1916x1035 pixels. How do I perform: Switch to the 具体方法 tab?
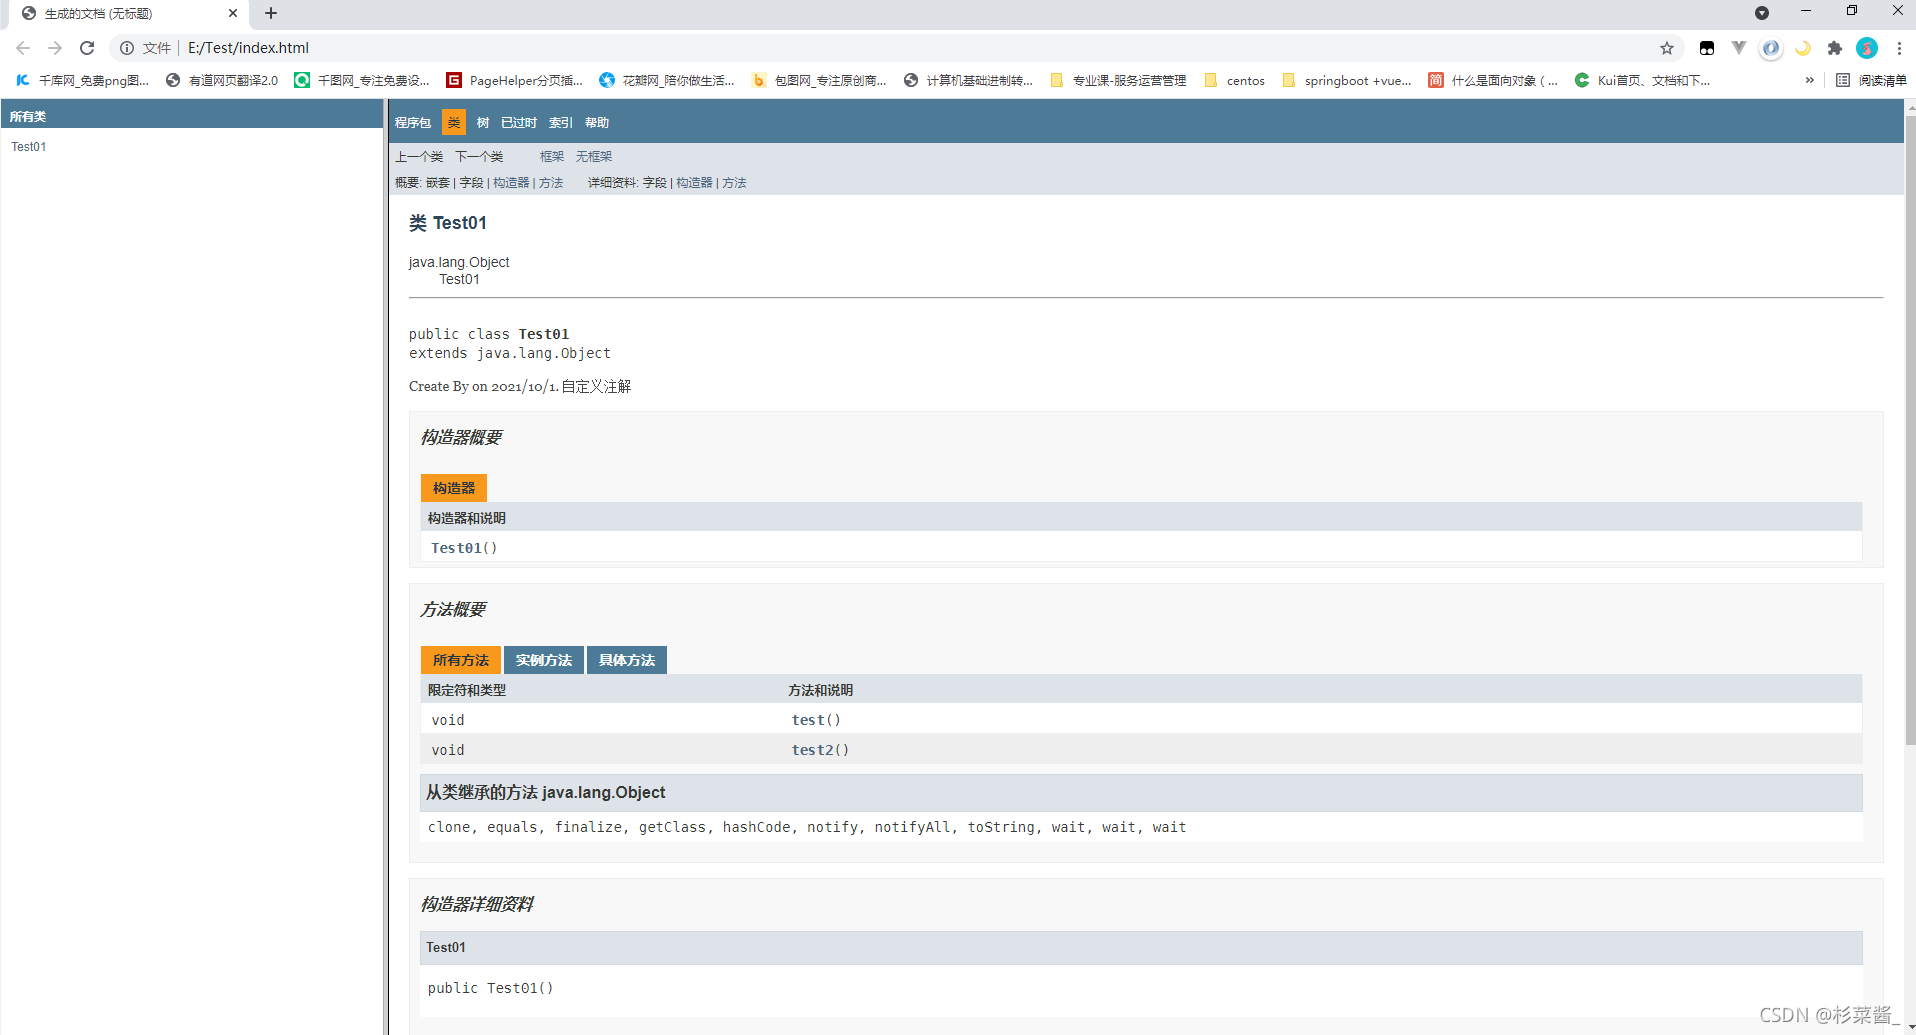[627, 660]
